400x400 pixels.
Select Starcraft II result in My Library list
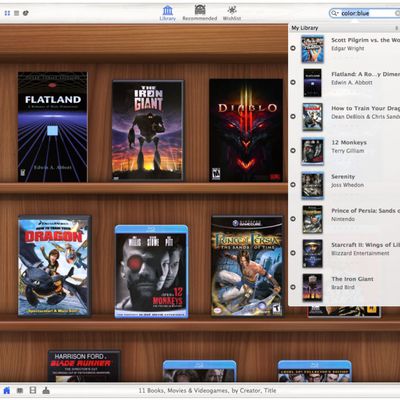pyautogui.click(x=344, y=253)
